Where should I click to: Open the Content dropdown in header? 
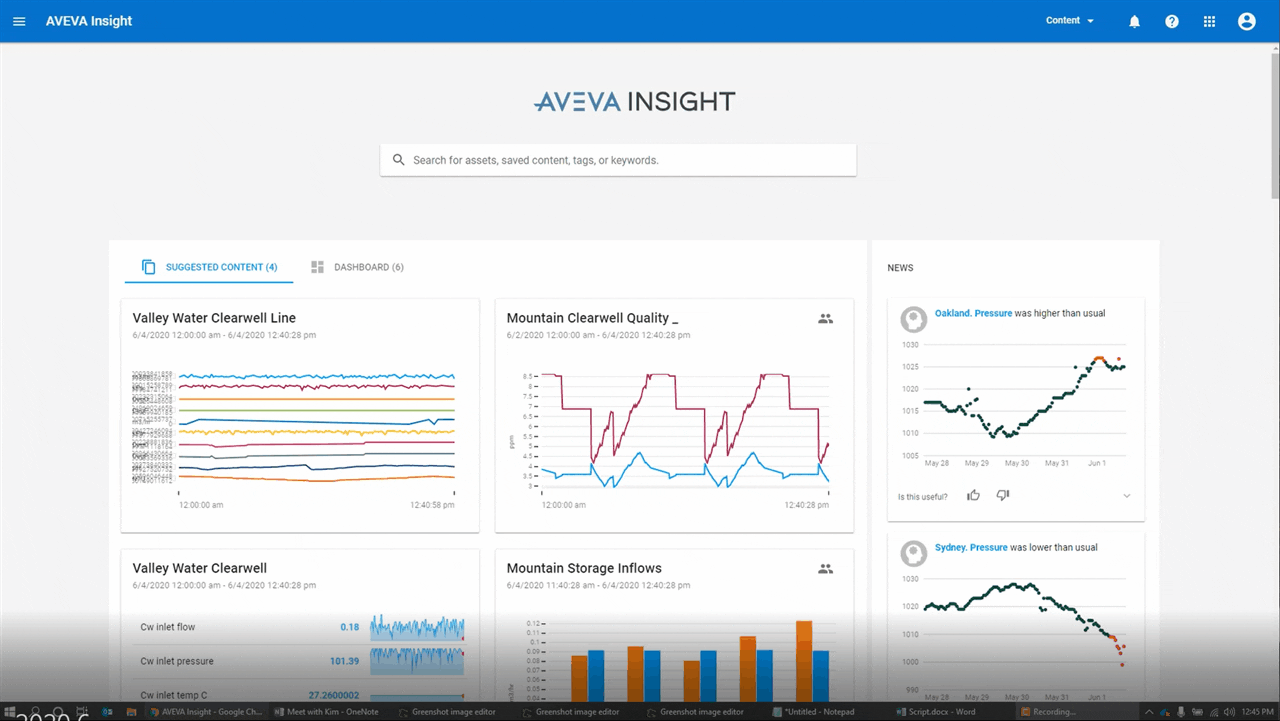1070,21
